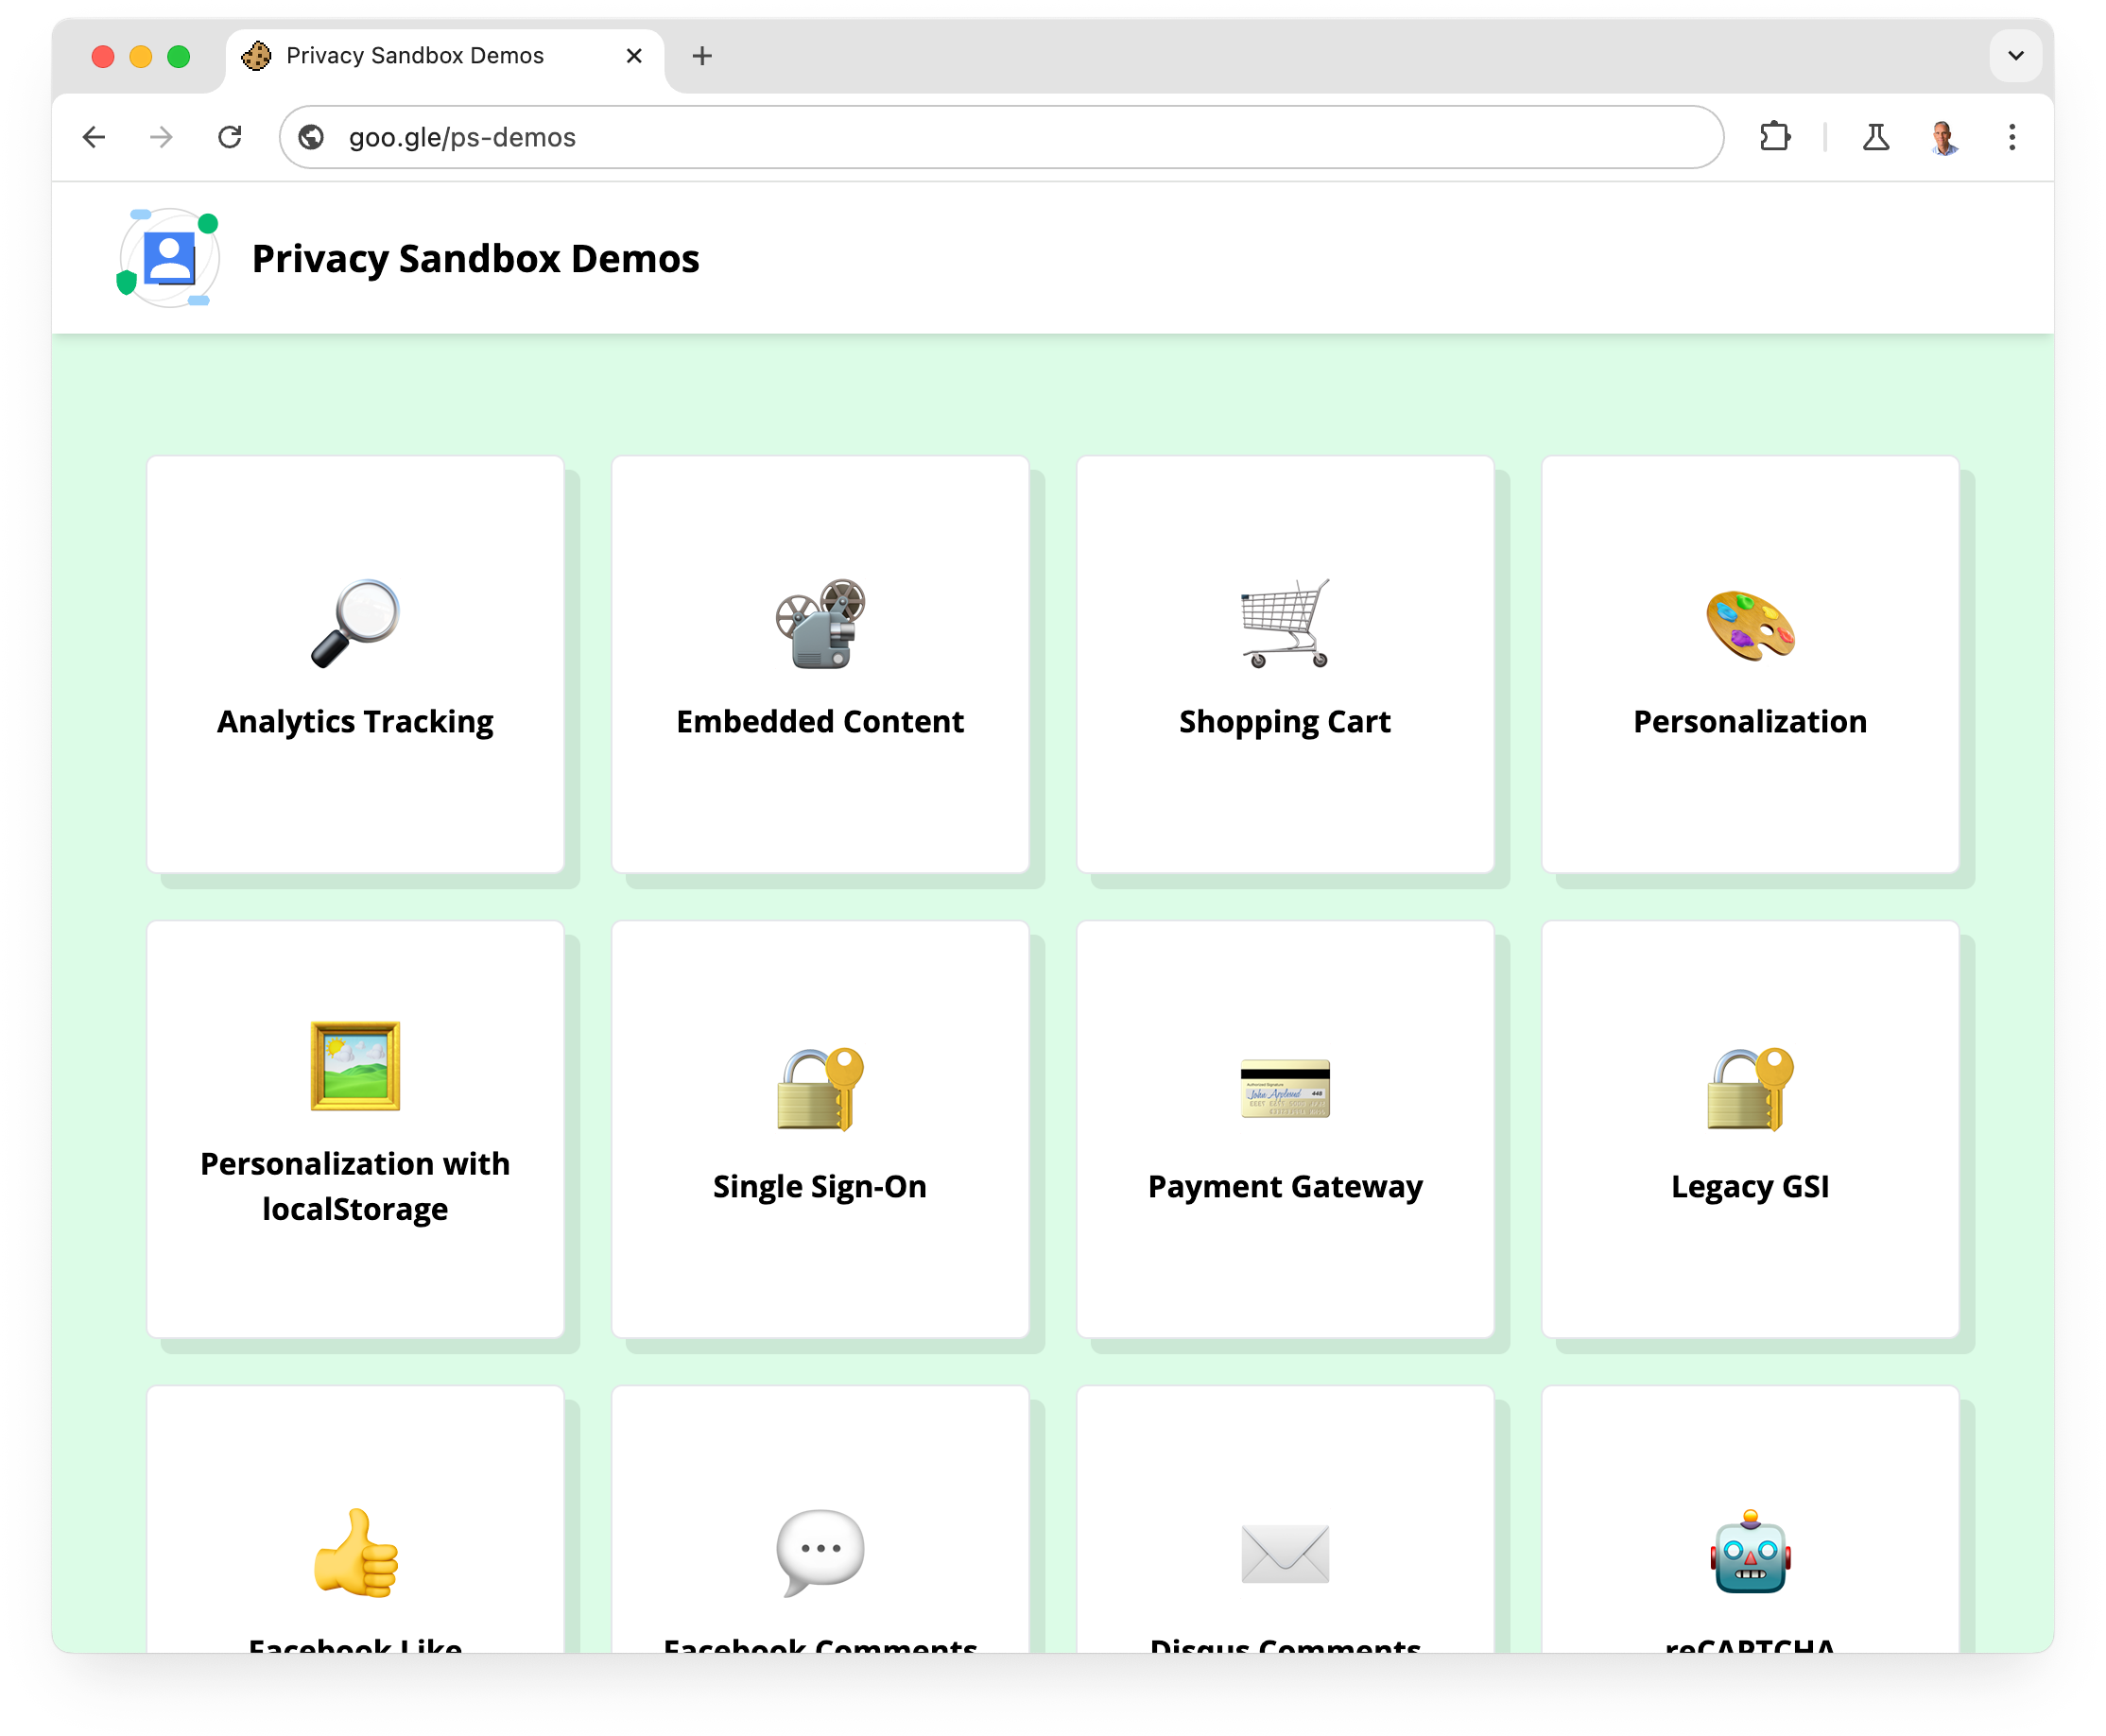The image size is (2106, 1736).
Task: Open the Personalization with localStorage demo
Action: 354,1126
